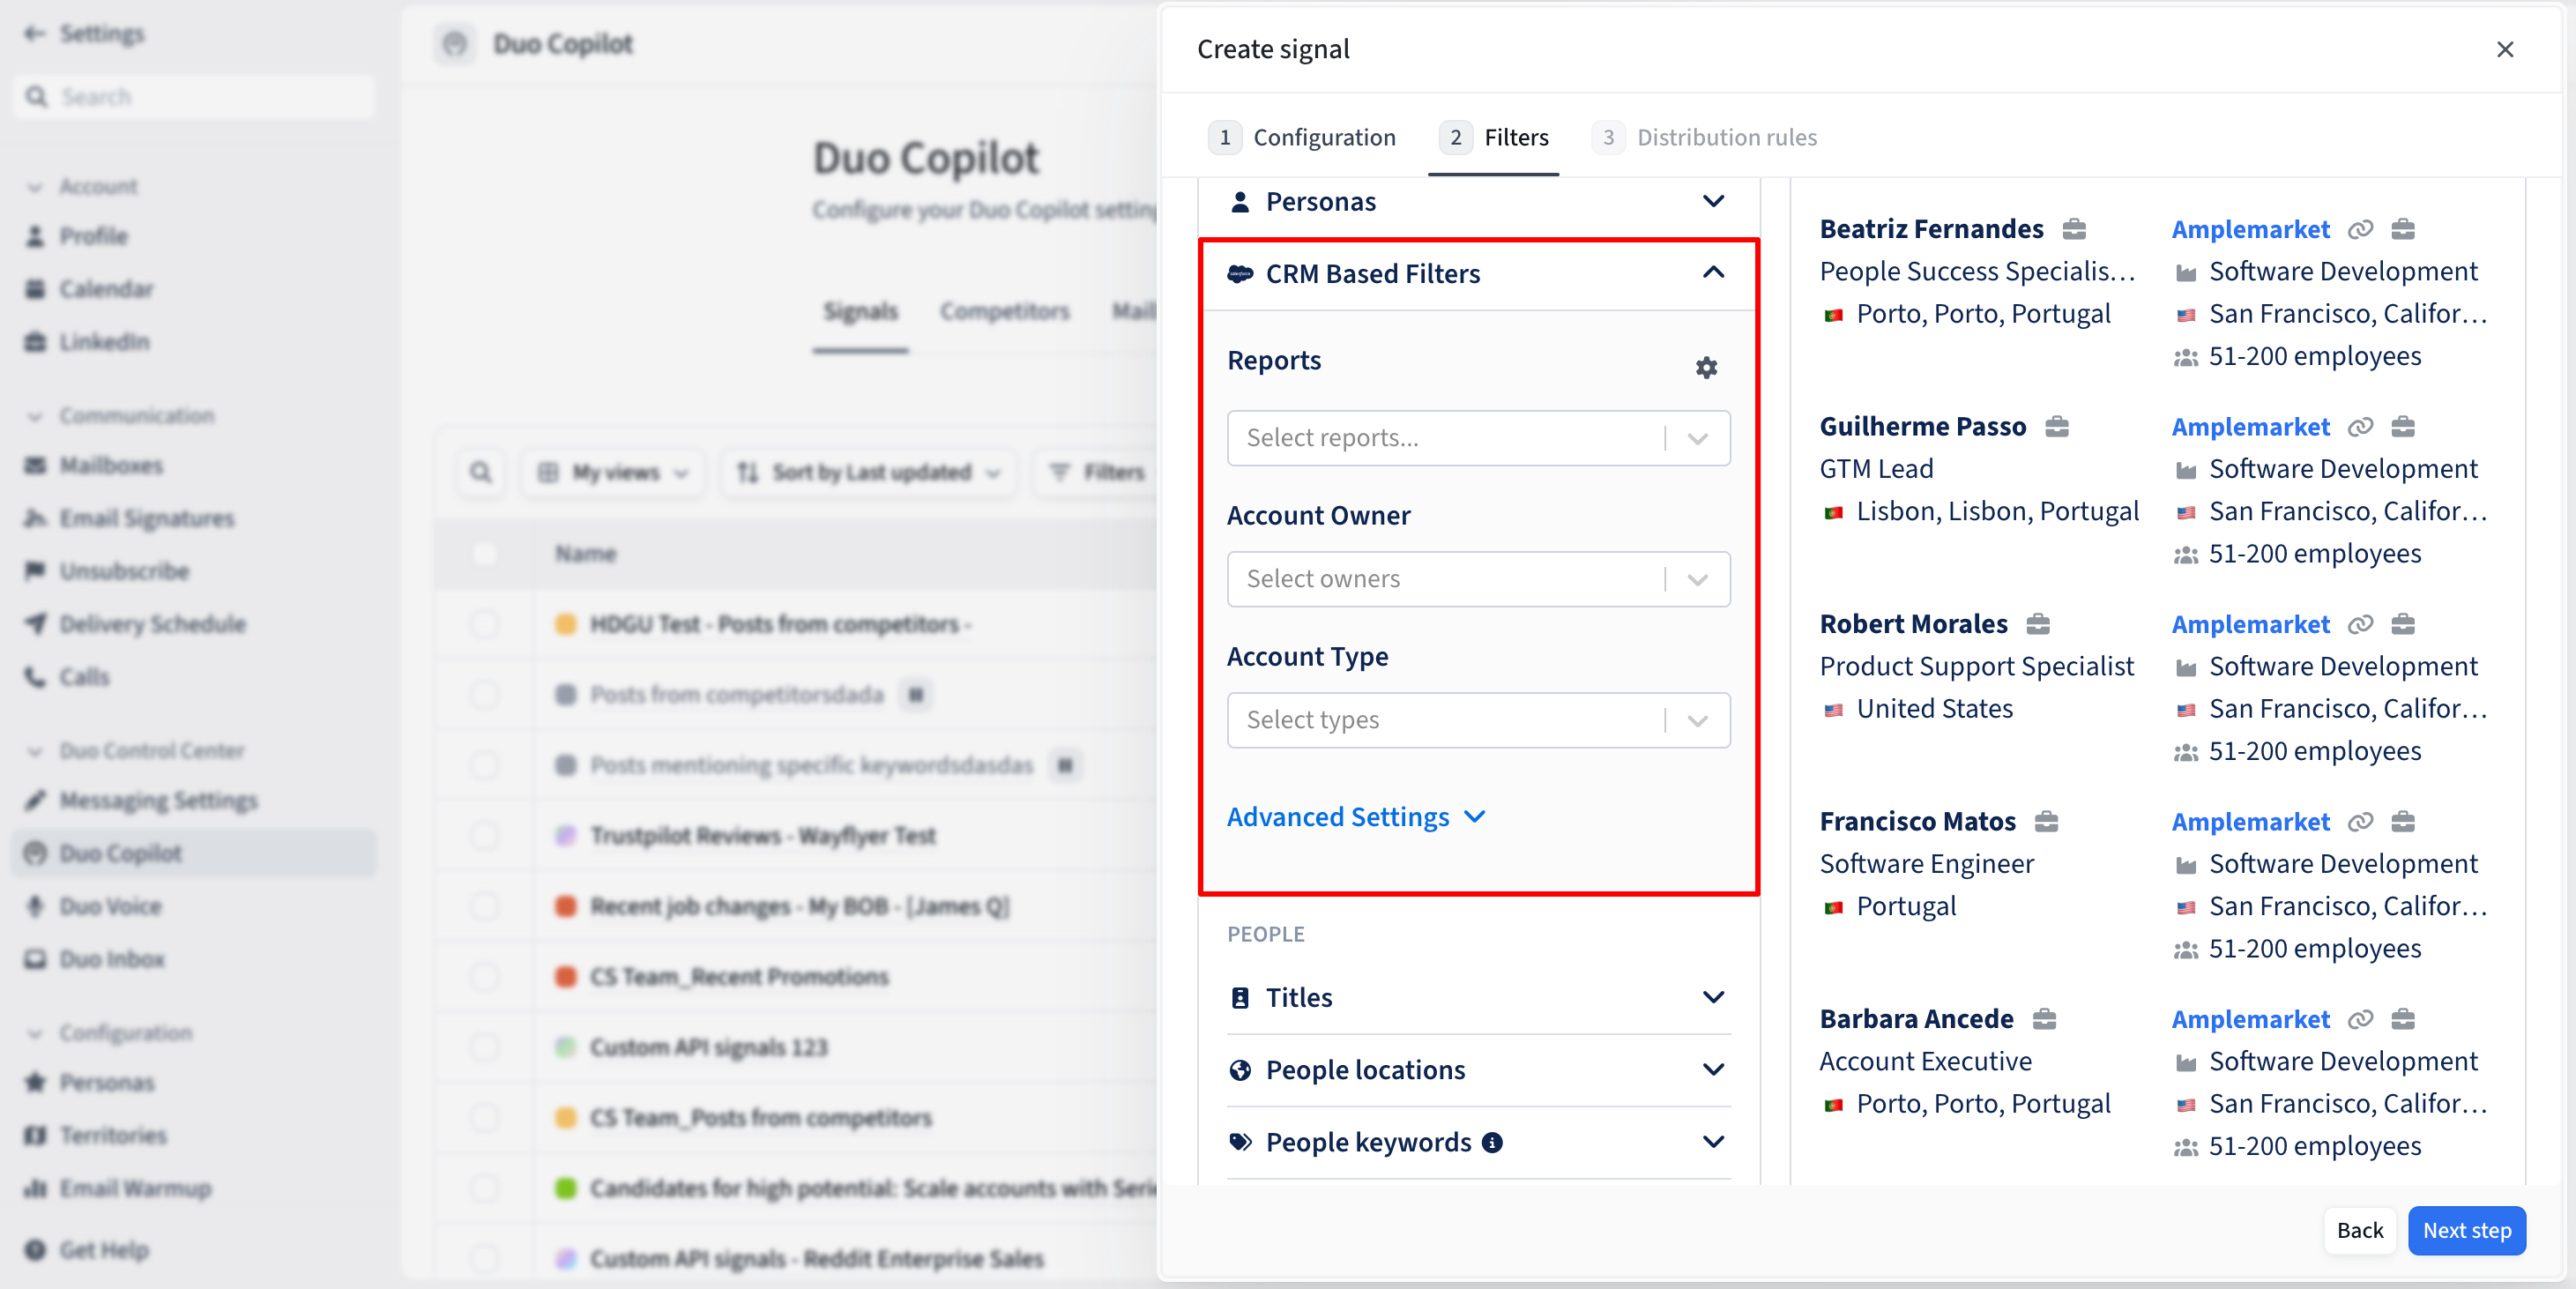Click the Salesforce icon in CRM Based Filters

coord(1240,273)
